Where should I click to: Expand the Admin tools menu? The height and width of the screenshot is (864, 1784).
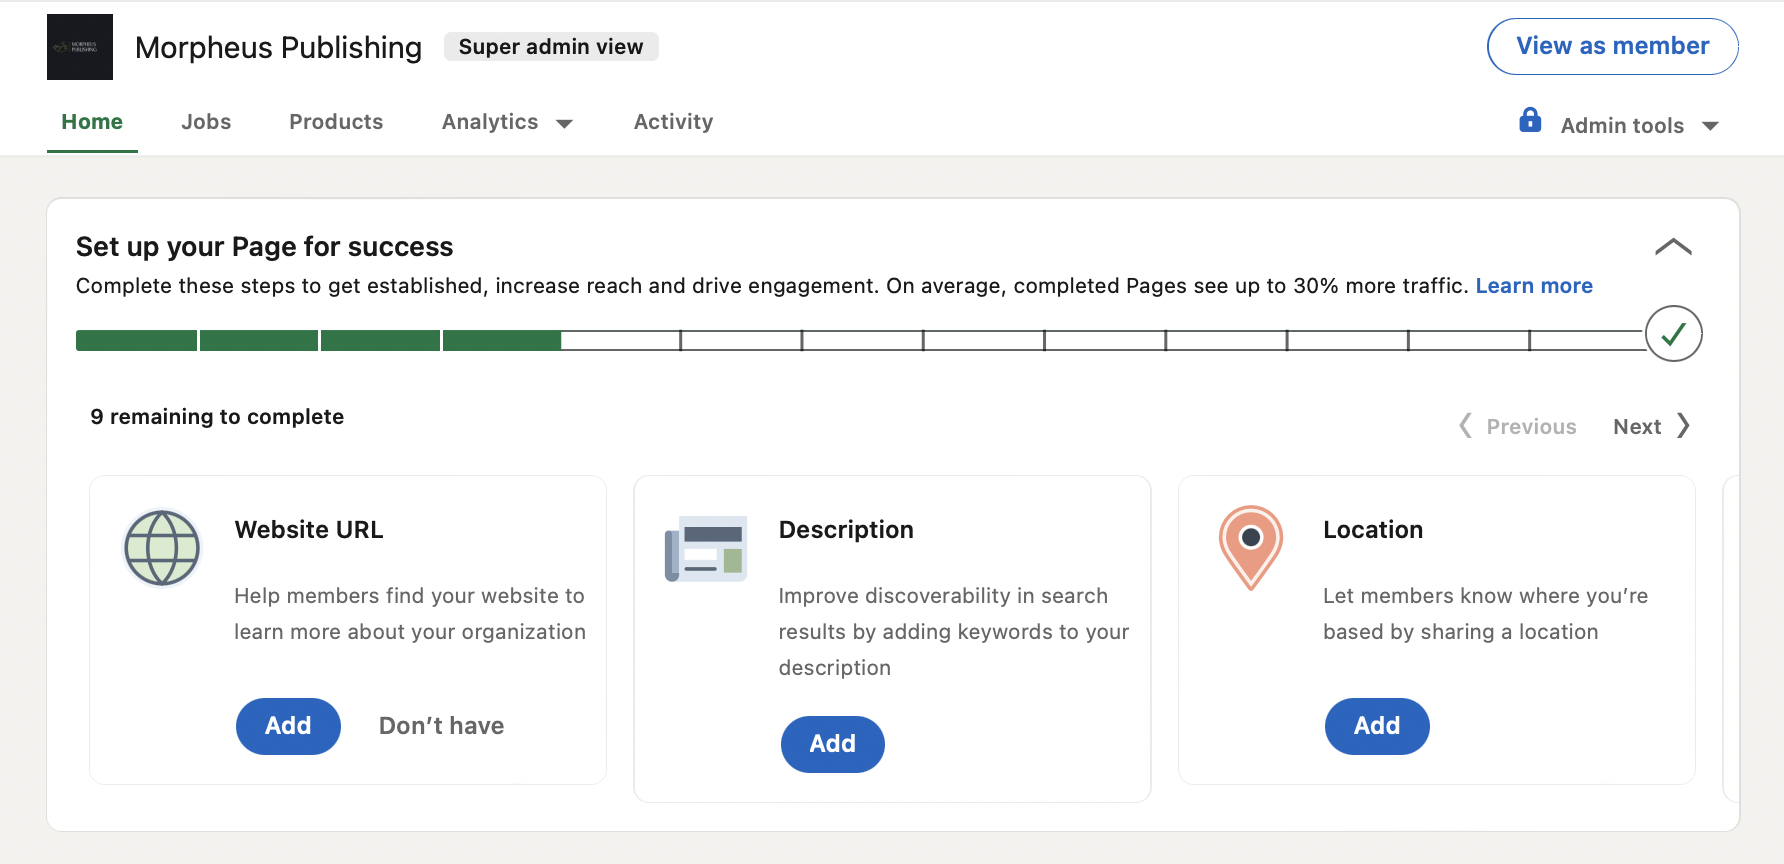click(1640, 125)
